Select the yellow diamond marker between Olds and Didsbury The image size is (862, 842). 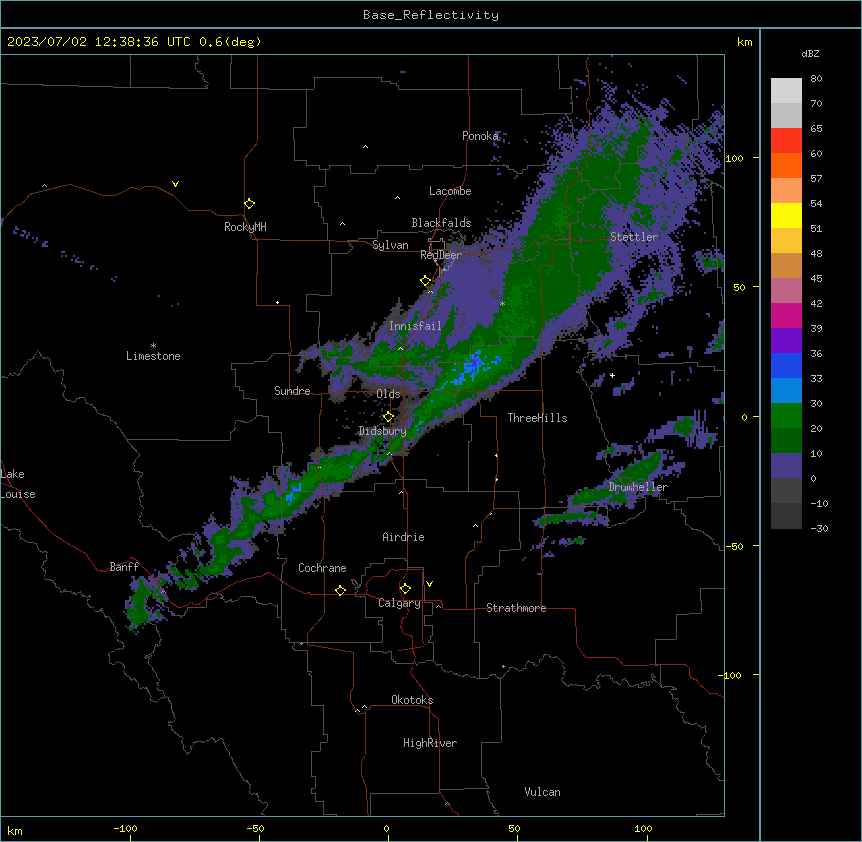pyautogui.click(x=389, y=417)
